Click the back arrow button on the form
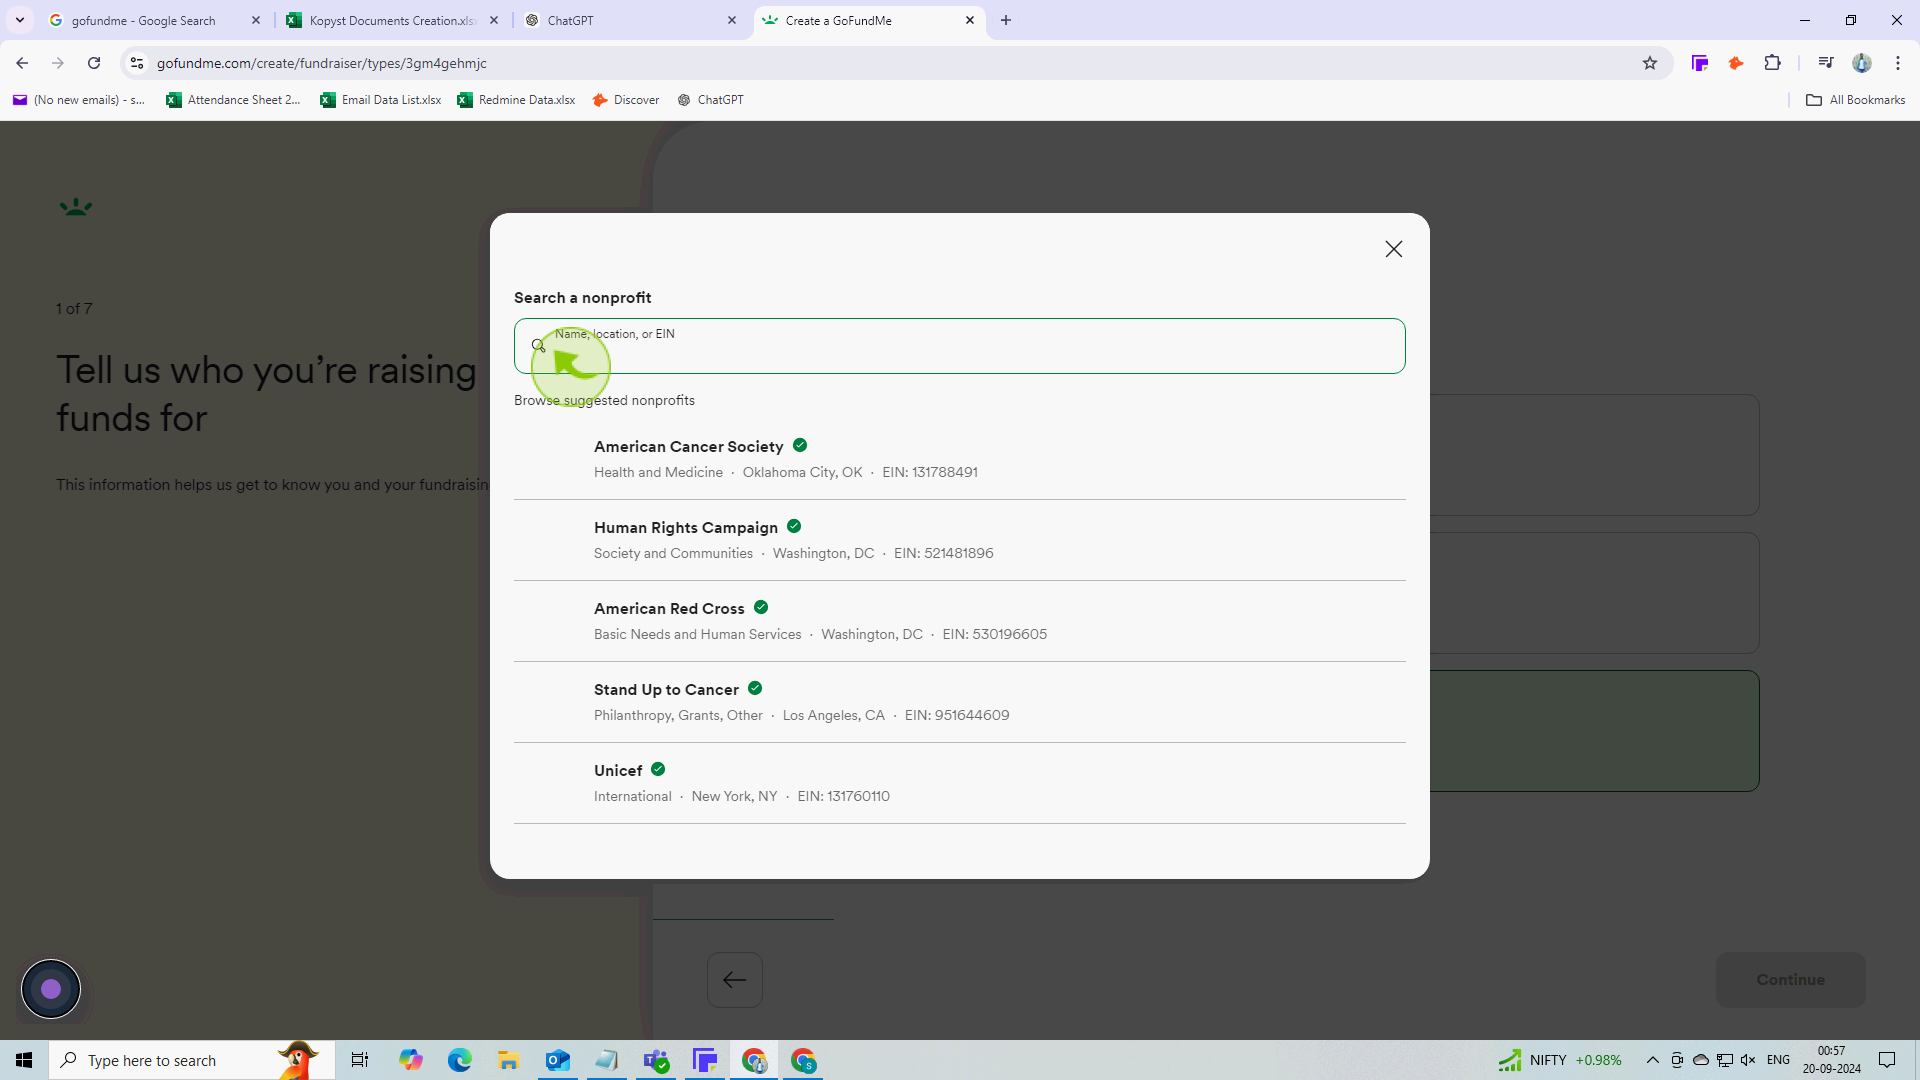The height and width of the screenshot is (1080, 1920). click(735, 980)
